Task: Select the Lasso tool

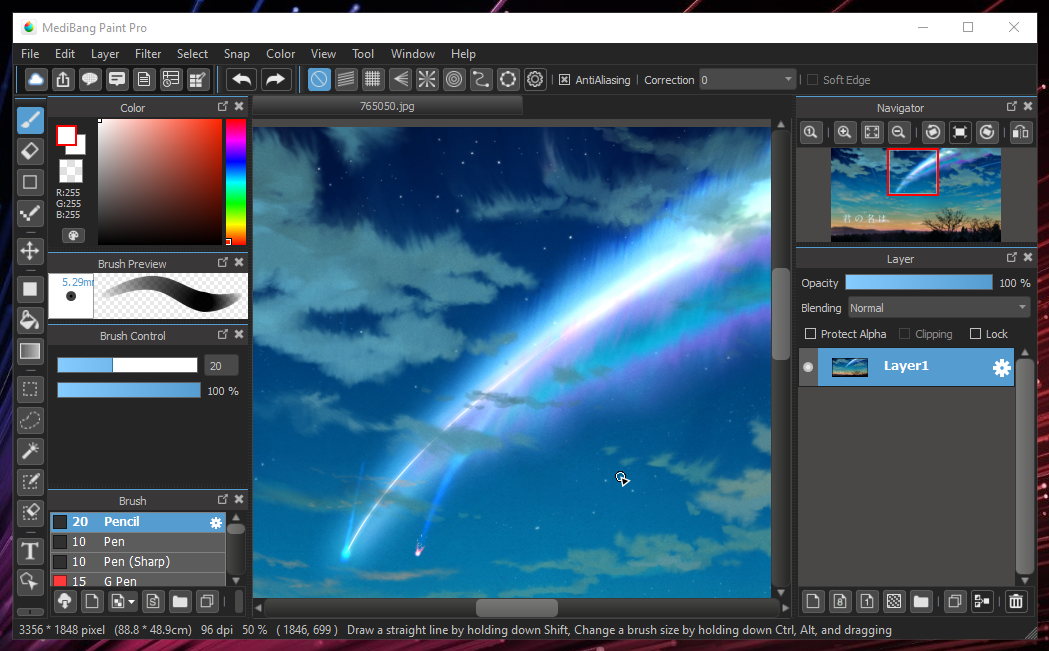Action: (x=30, y=420)
